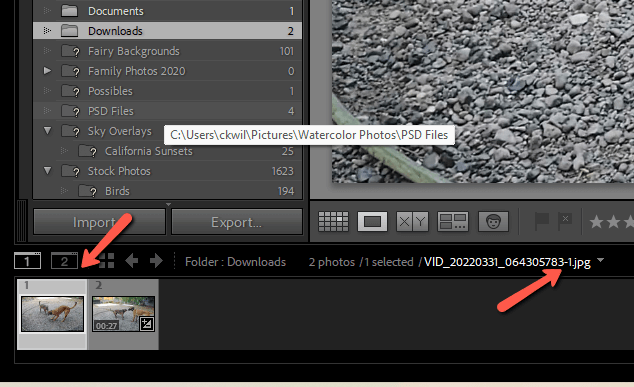Toggle the second monitor window button
This screenshot has height=387, width=634.
click(x=64, y=261)
